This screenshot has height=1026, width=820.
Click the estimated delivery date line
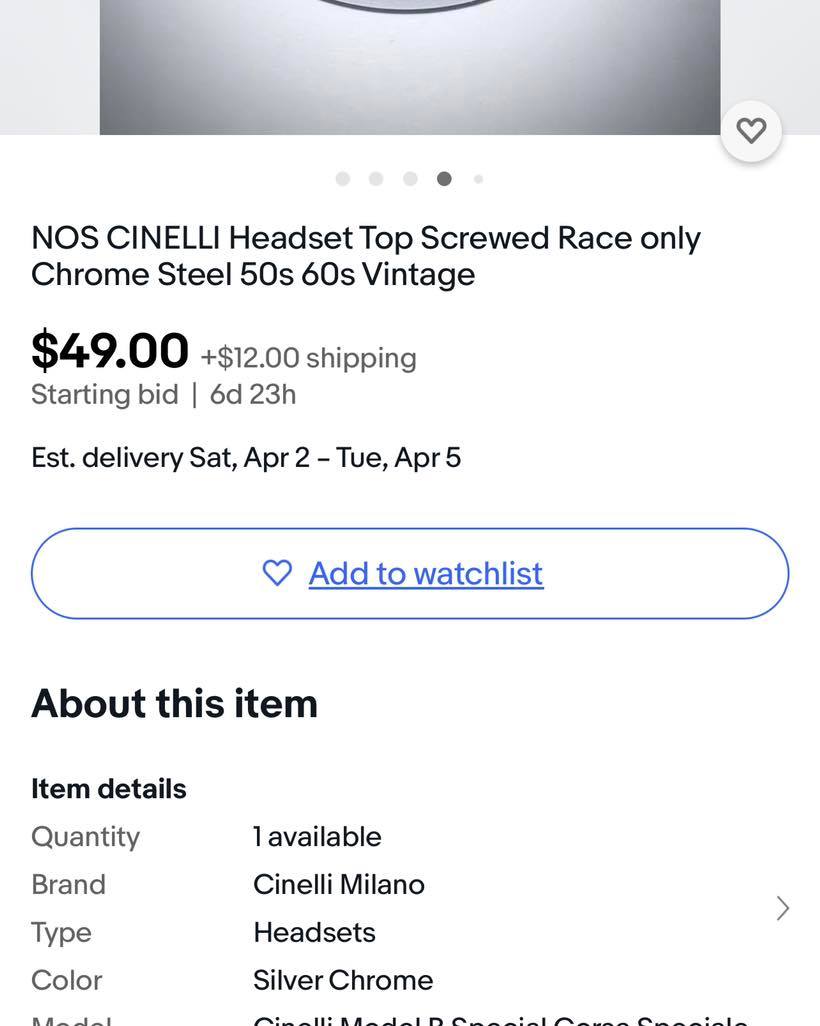tap(246, 458)
